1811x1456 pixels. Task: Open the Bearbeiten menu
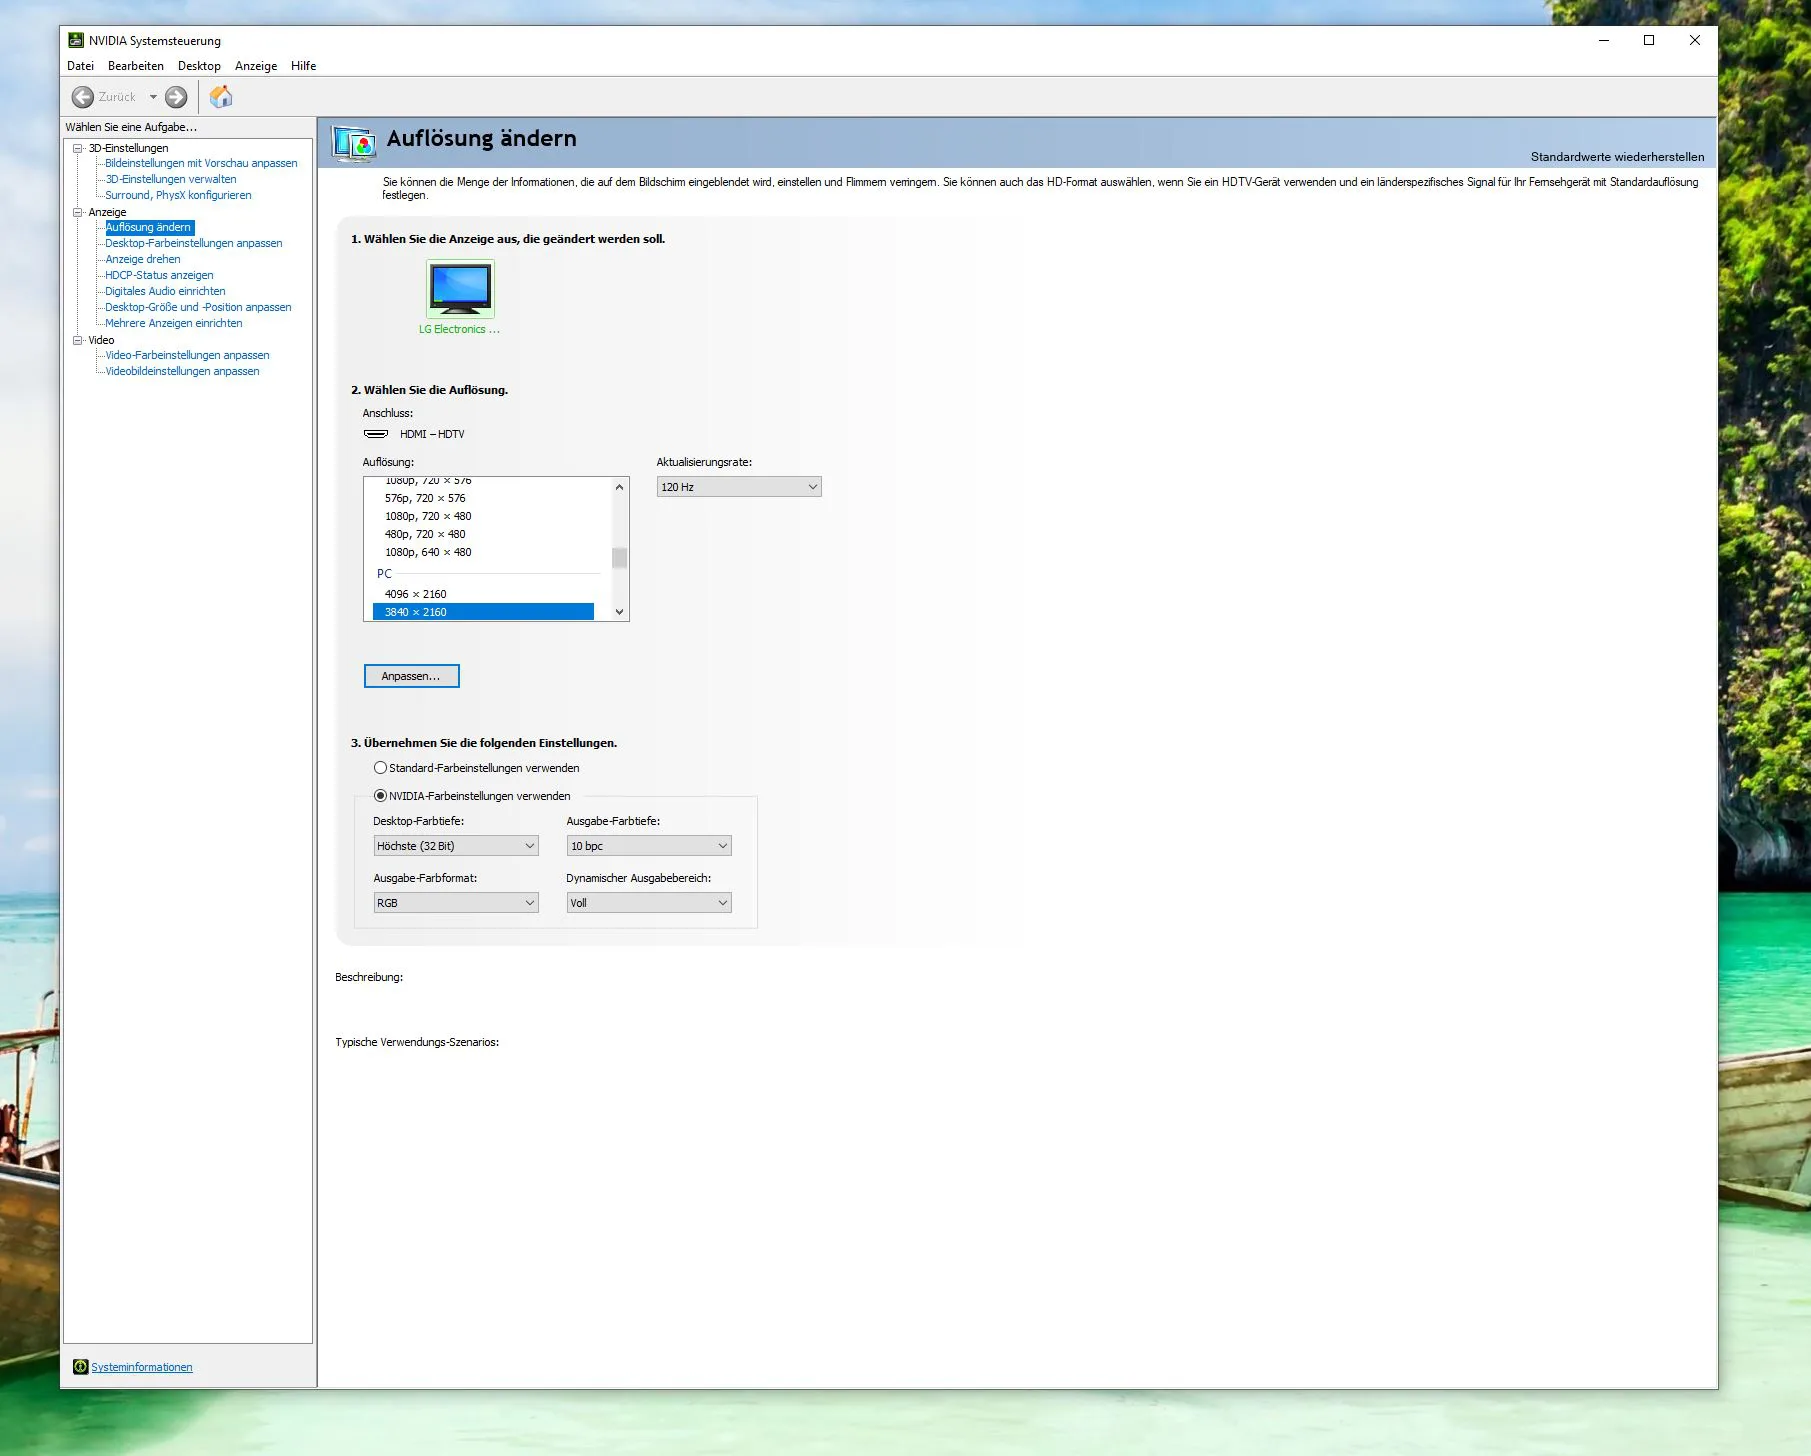[136, 66]
